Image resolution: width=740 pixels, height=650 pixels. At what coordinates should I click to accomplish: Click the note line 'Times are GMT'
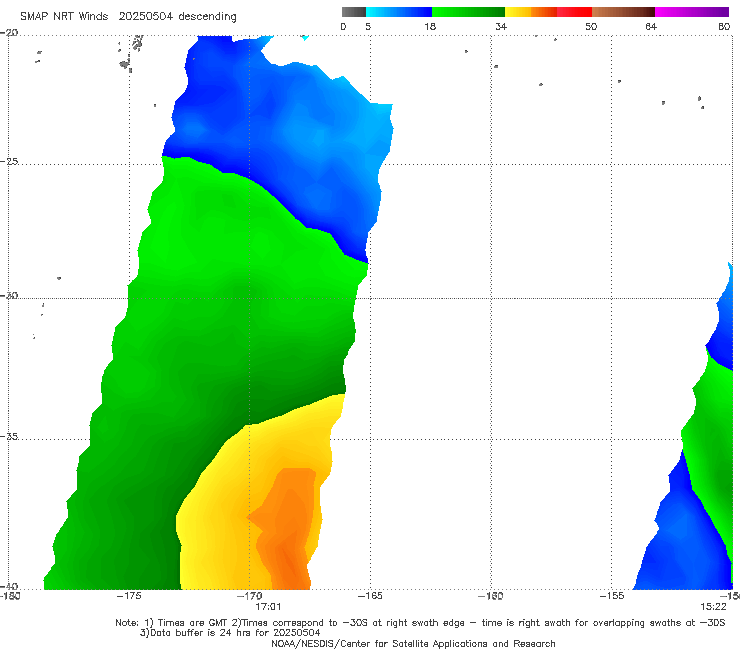tap(193, 623)
